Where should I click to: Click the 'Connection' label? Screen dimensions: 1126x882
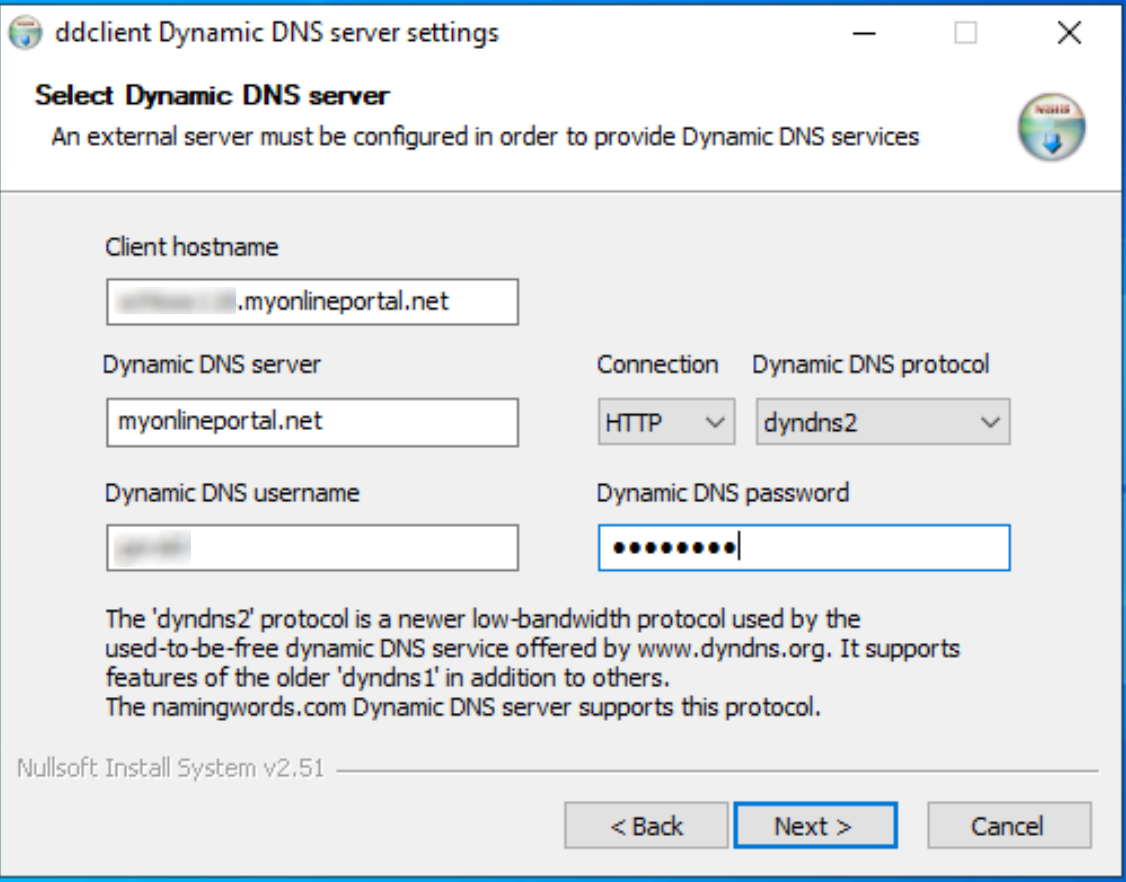tap(657, 365)
